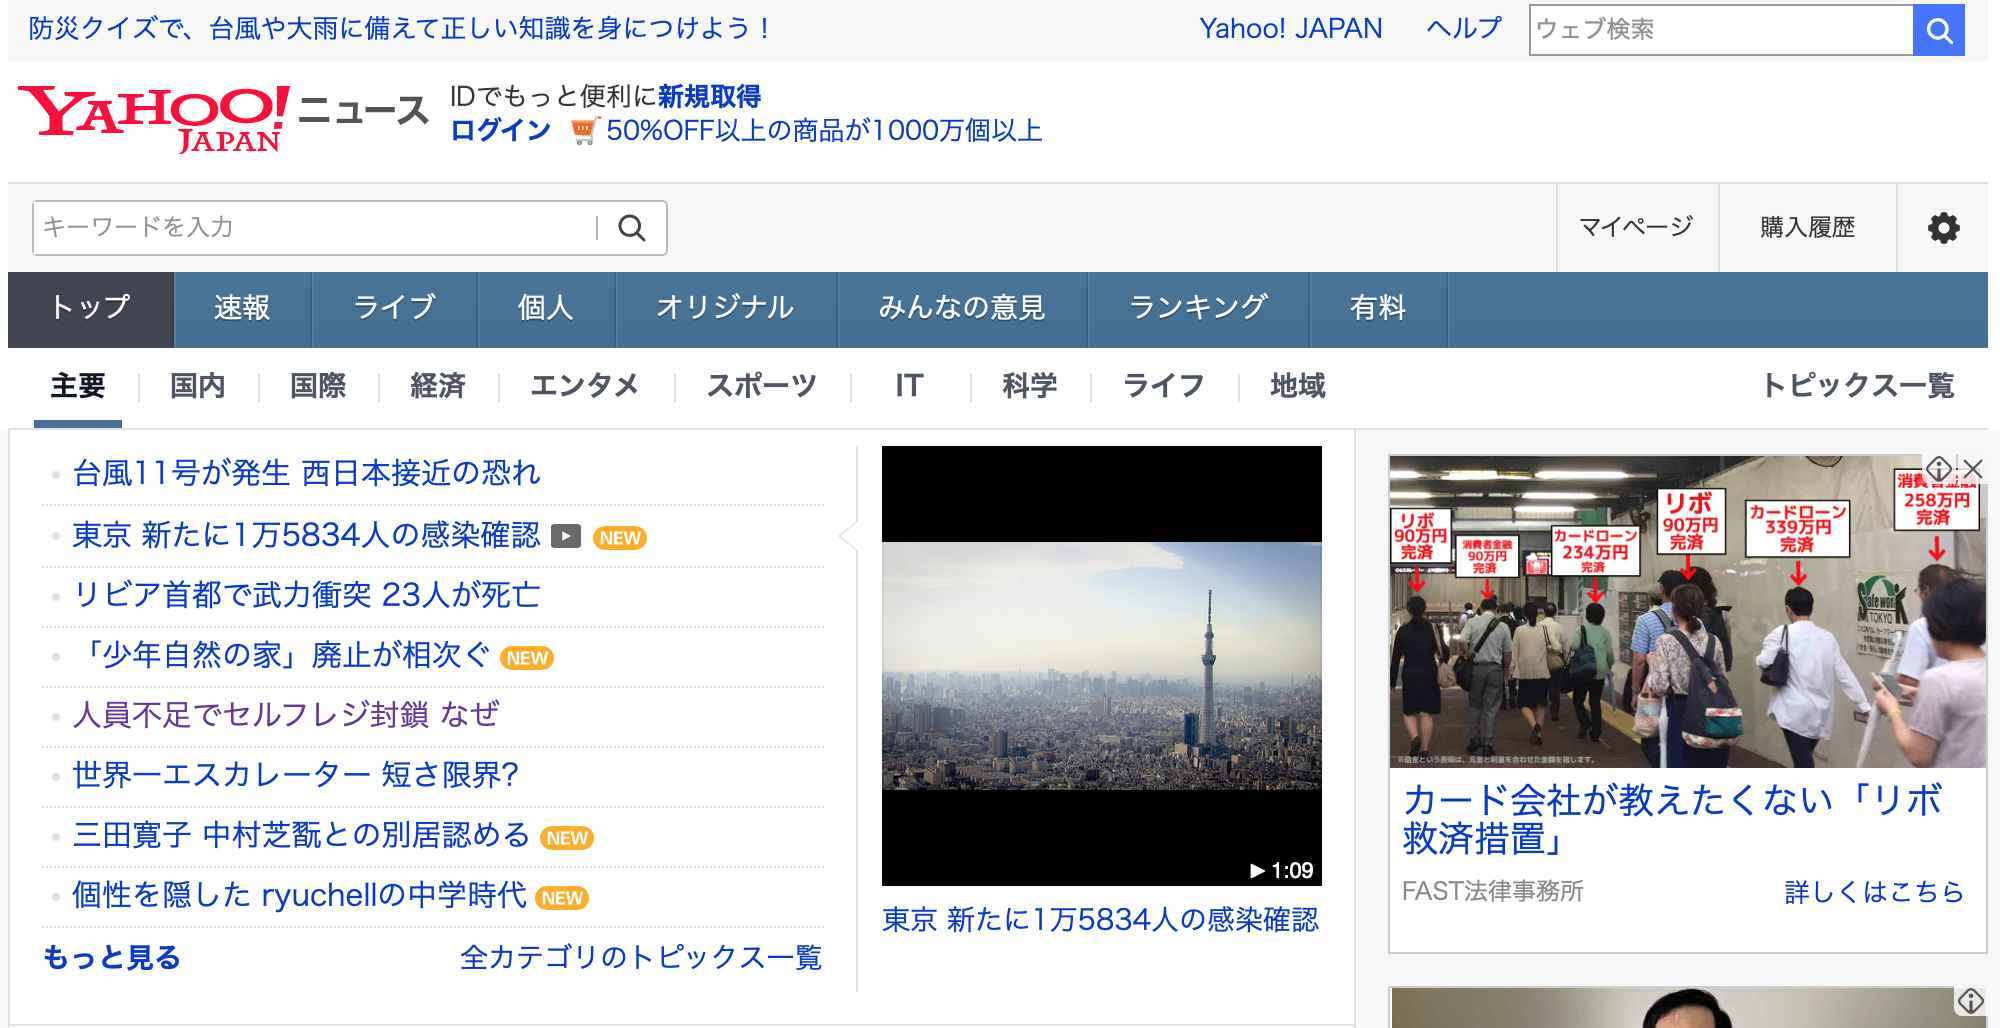2000x1028 pixels.
Task: Switch to the 速報 tab
Action: coord(243,309)
